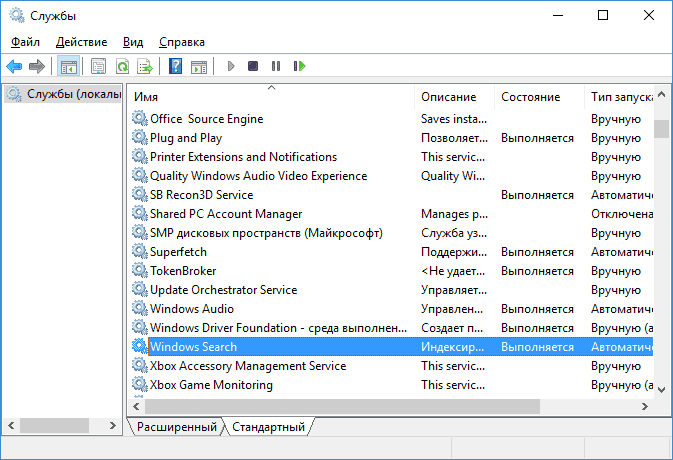Select Службы (локальные) tree node

(x=64, y=94)
